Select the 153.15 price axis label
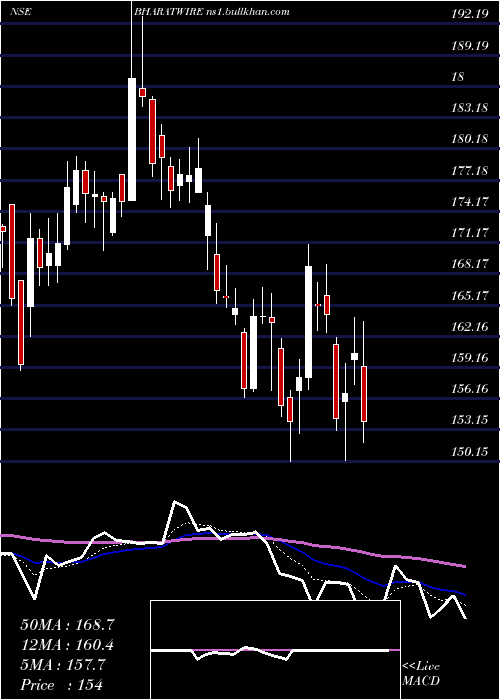This screenshot has width=500, height=700. [469, 420]
